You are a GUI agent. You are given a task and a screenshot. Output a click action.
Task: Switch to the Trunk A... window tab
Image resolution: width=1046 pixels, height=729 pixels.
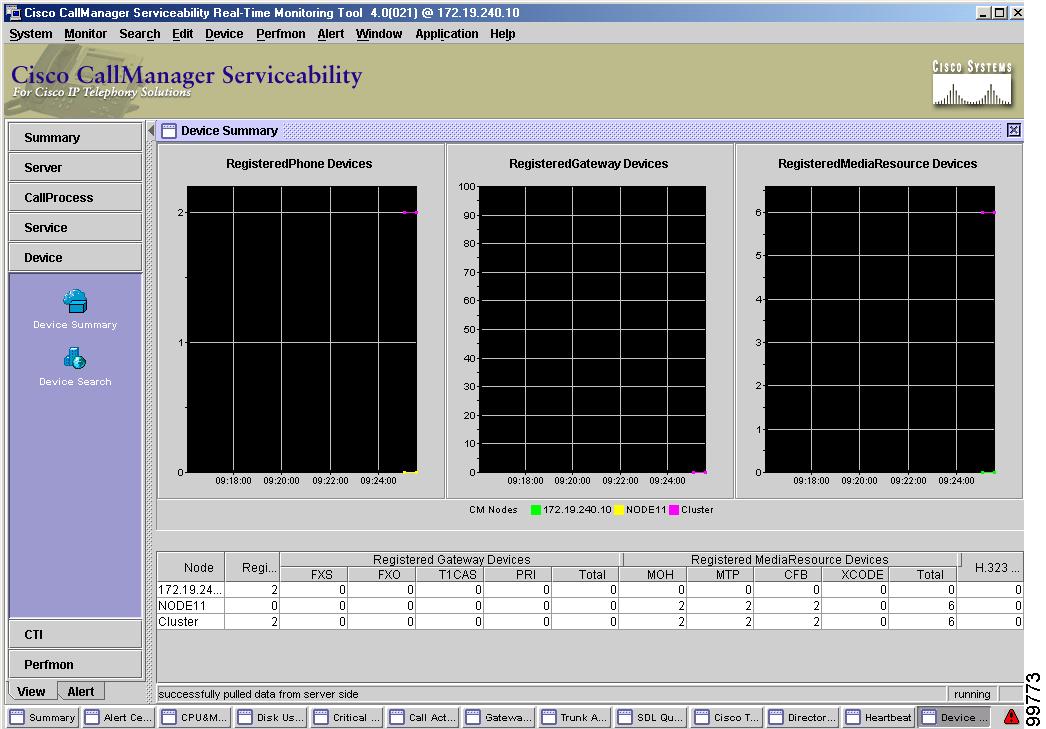click(574, 717)
